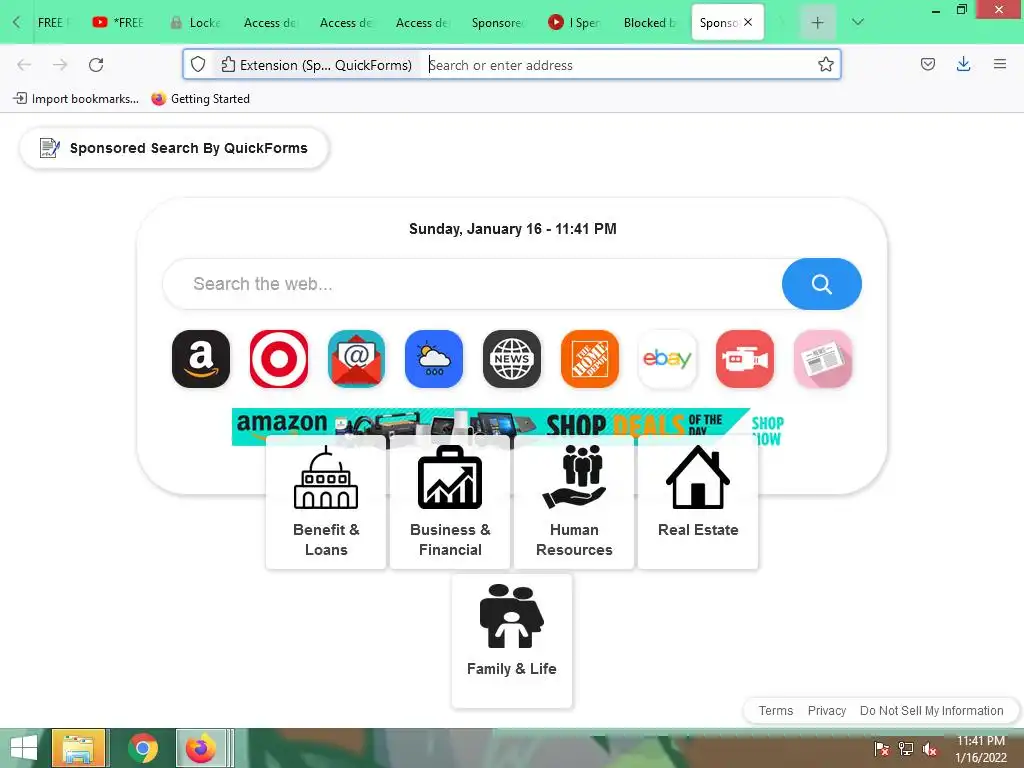Screen dimensions: 1024x768
Task: Click the muted volume tray icon
Action: (930, 749)
